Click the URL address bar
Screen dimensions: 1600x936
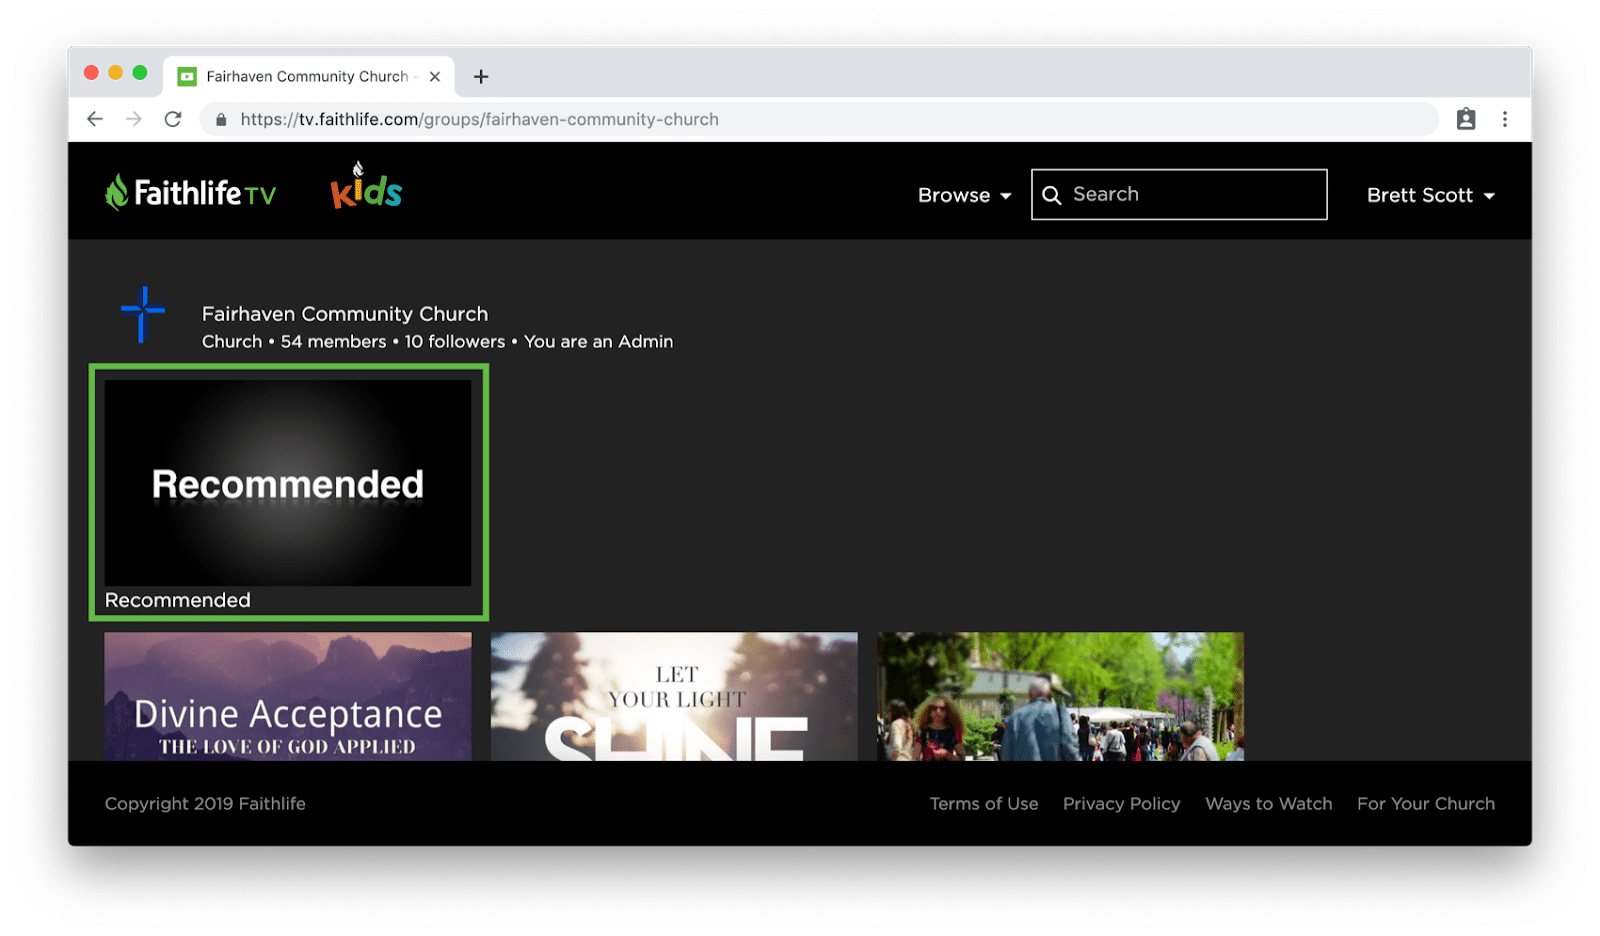(x=818, y=119)
